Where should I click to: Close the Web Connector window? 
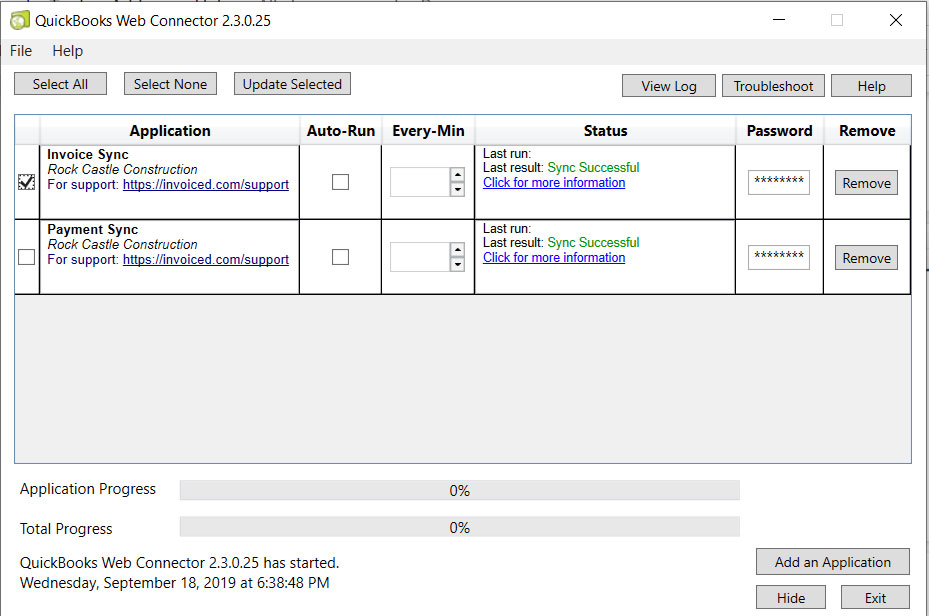click(896, 20)
